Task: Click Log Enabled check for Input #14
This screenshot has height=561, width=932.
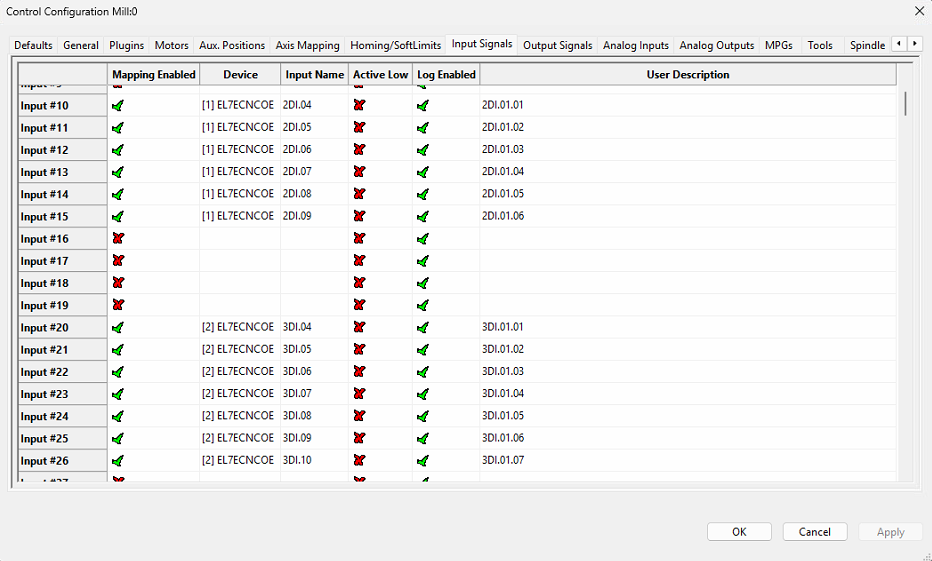Action: tap(423, 194)
